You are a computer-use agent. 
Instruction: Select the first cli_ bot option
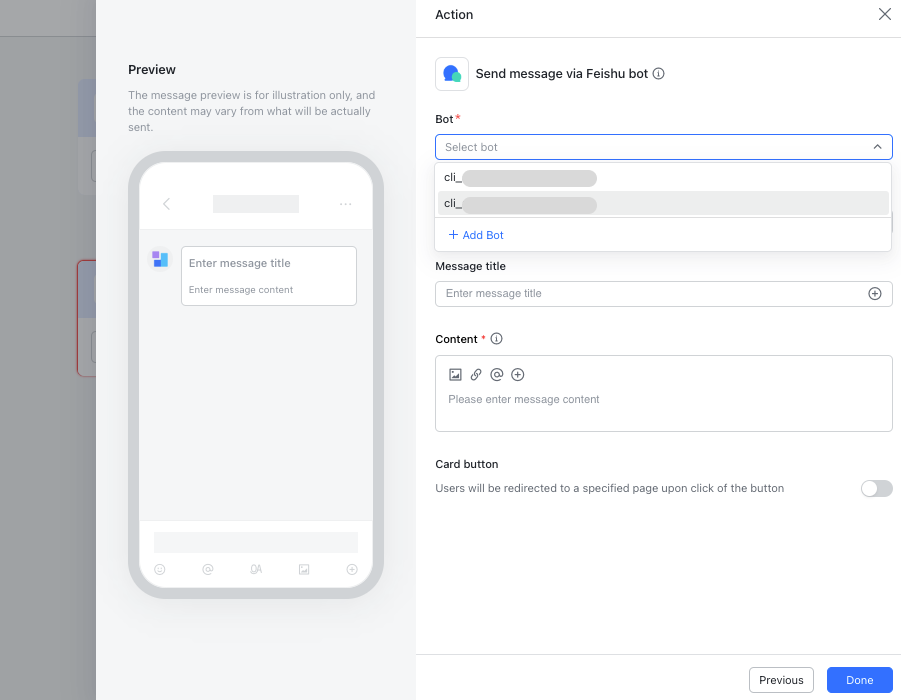coord(520,177)
